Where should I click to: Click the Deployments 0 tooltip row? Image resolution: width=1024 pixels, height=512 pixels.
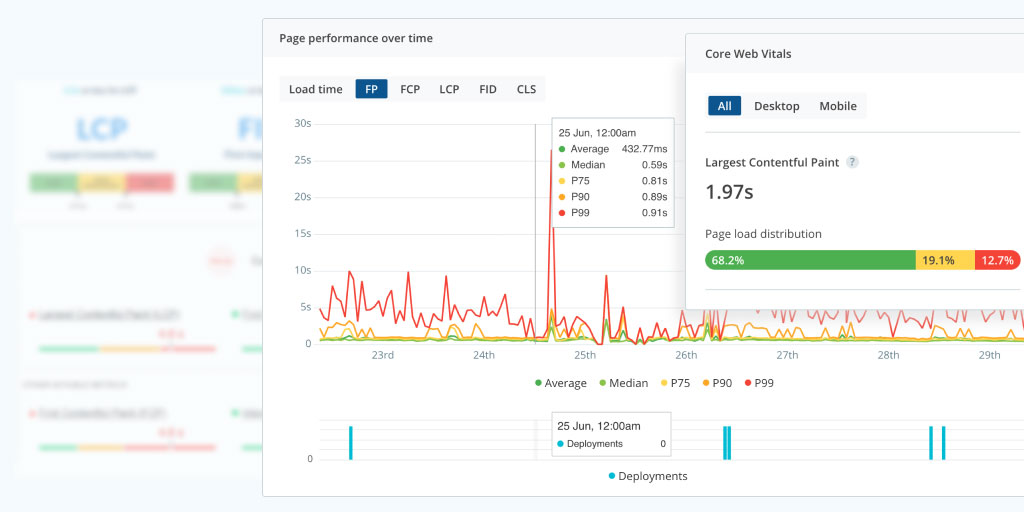611,444
